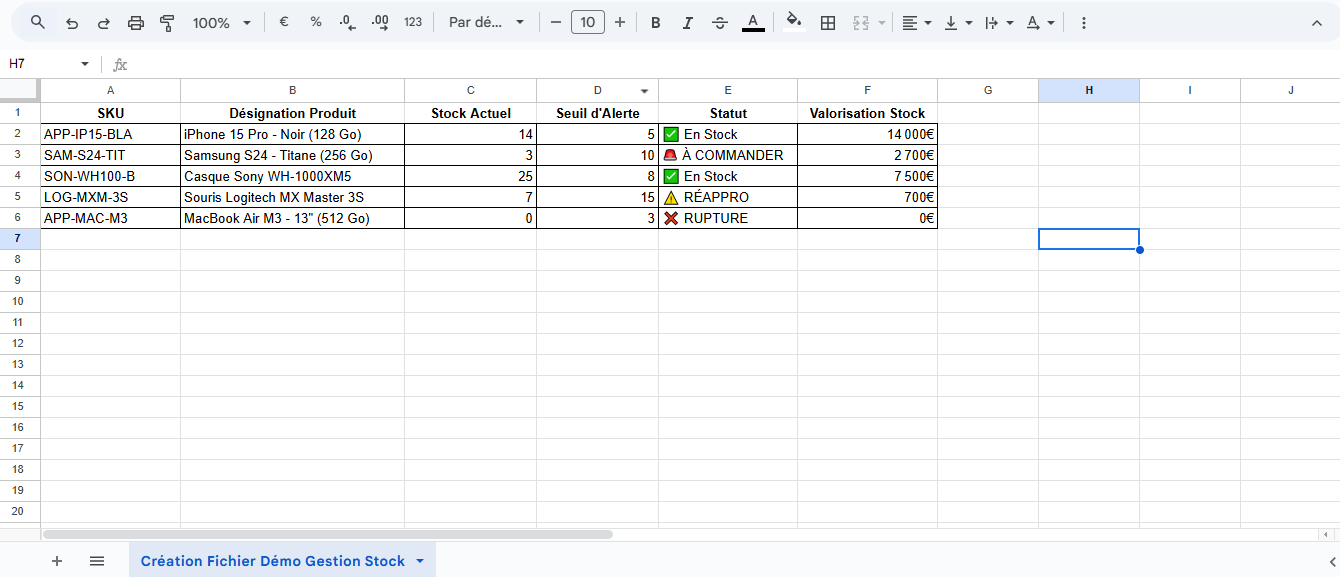
Task: Collapse the menus with the top-right chevron
Action: click(x=1316, y=22)
